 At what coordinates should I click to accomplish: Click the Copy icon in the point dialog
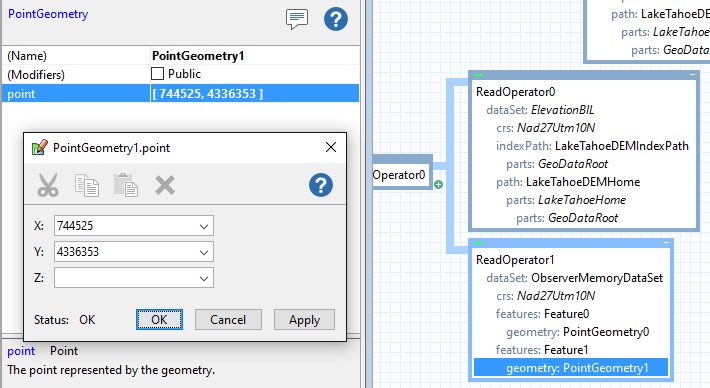[x=87, y=185]
